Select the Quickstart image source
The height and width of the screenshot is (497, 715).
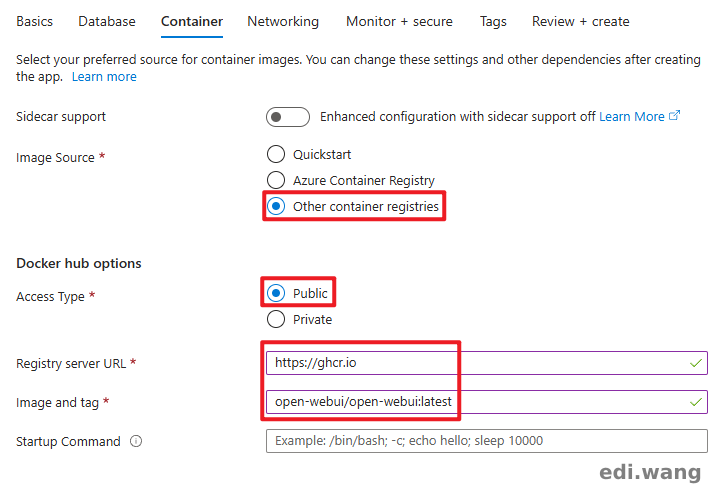(276, 155)
